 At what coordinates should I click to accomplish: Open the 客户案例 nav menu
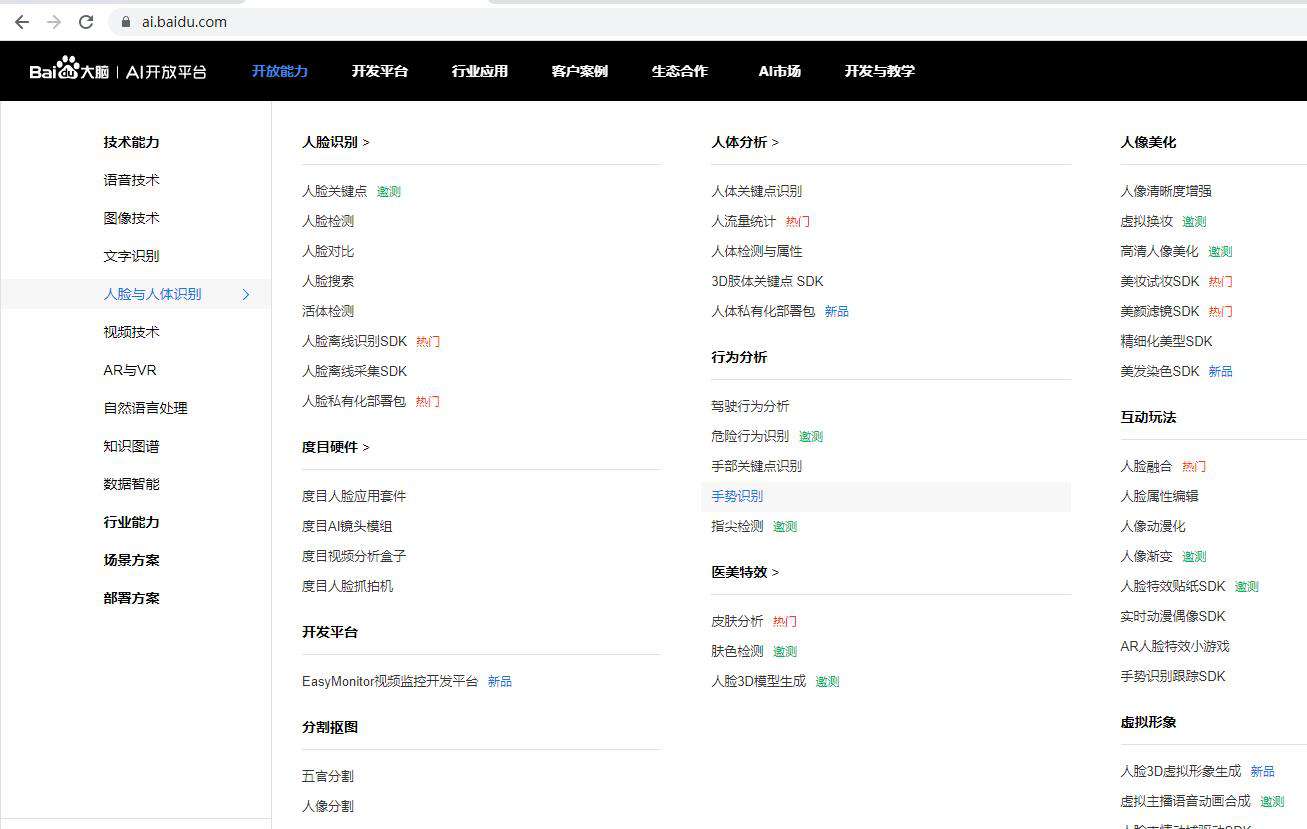tap(580, 71)
